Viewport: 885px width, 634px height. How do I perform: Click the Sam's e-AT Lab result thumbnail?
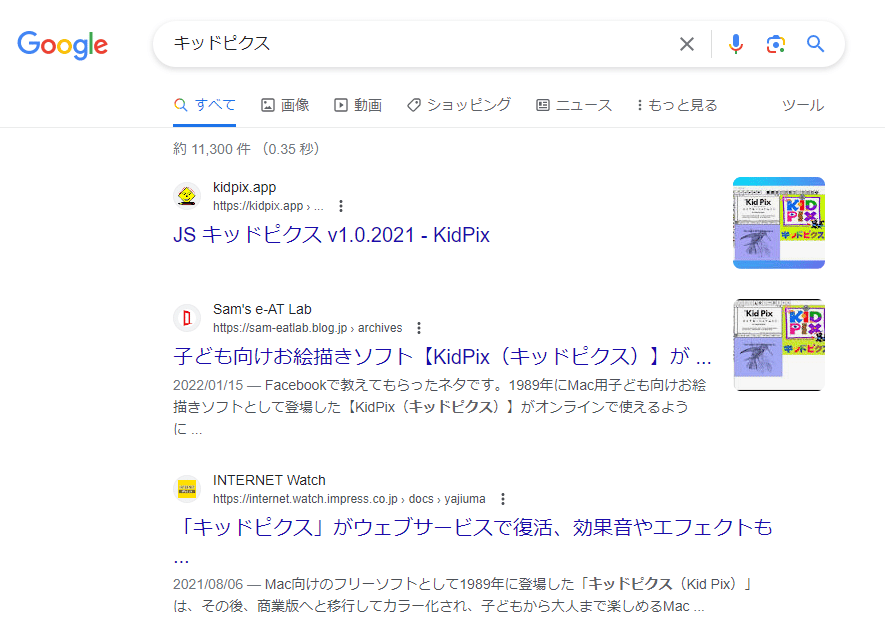pos(778,345)
